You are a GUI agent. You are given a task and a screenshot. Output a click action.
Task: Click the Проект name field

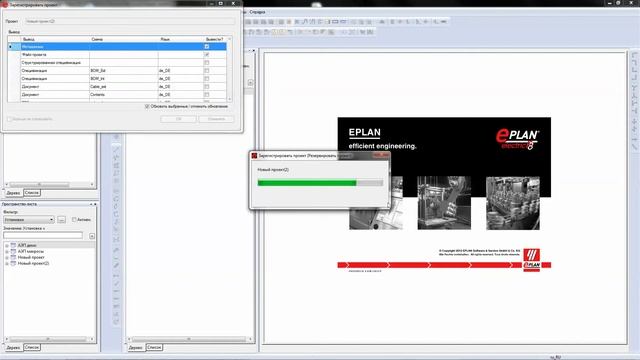click(x=130, y=21)
